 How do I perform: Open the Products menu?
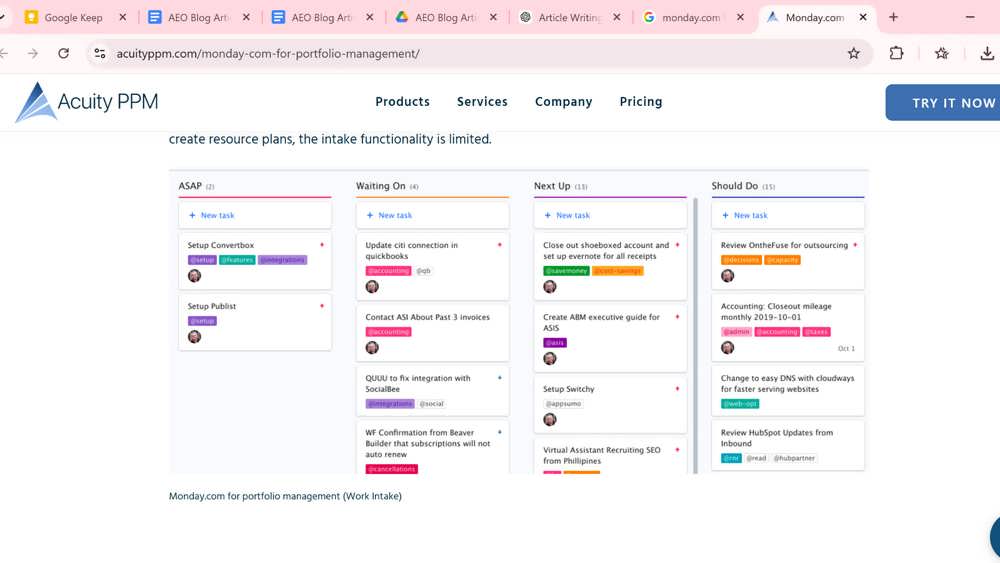[402, 101]
